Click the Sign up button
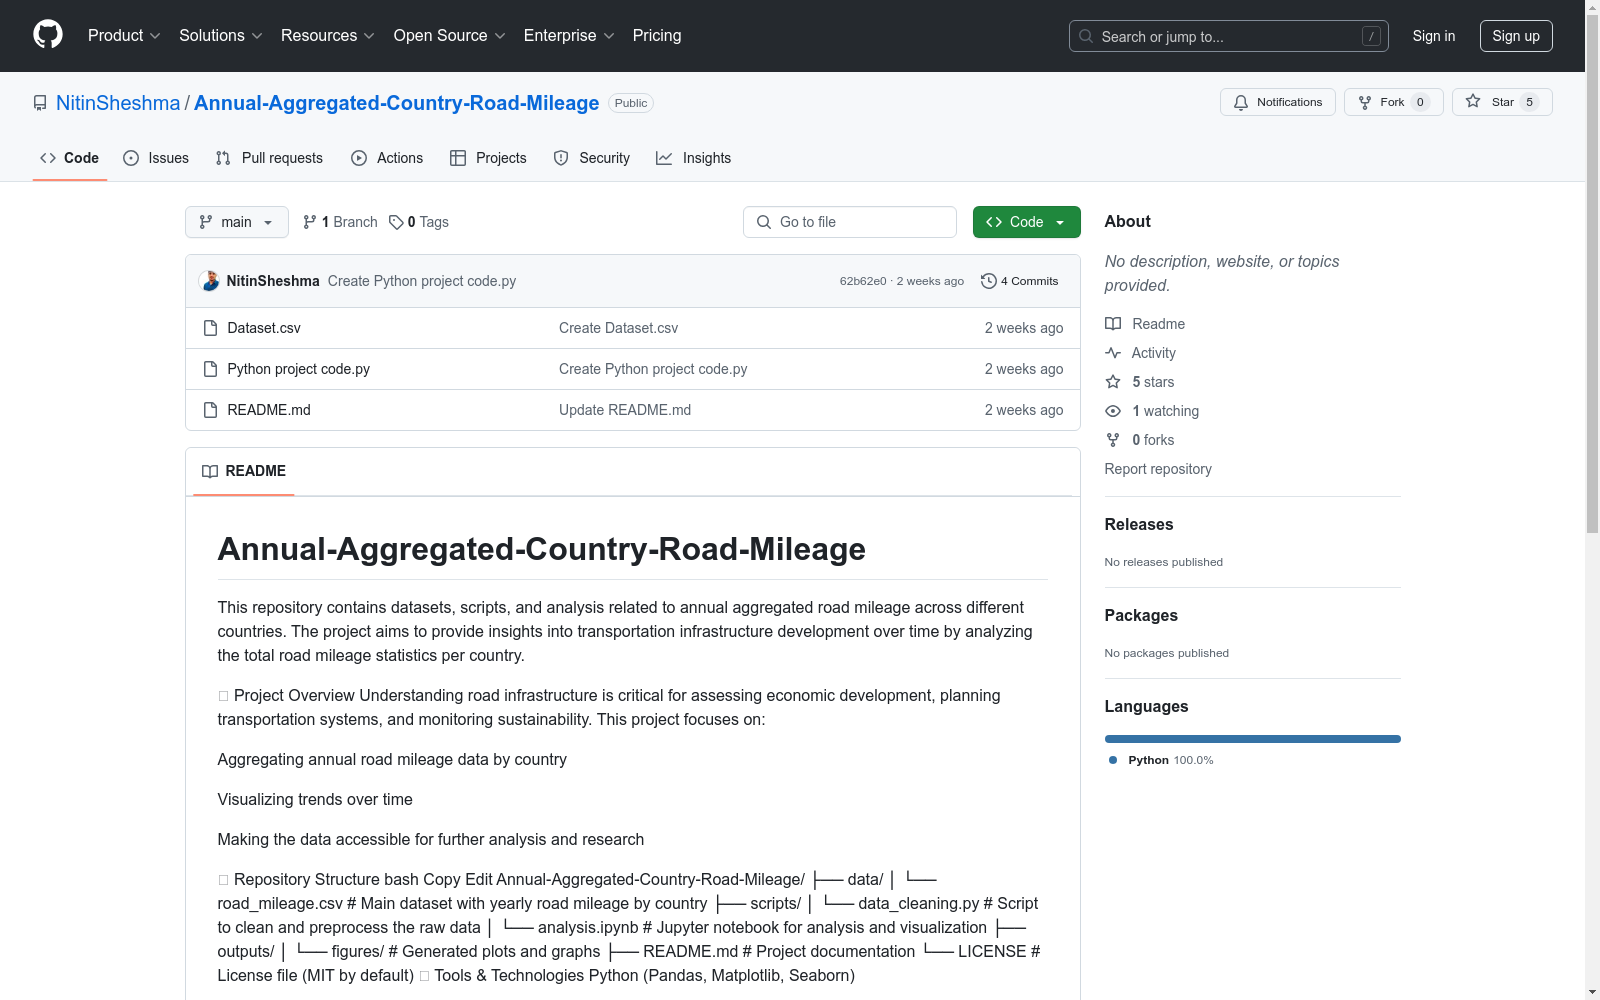 [x=1516, y=36]
